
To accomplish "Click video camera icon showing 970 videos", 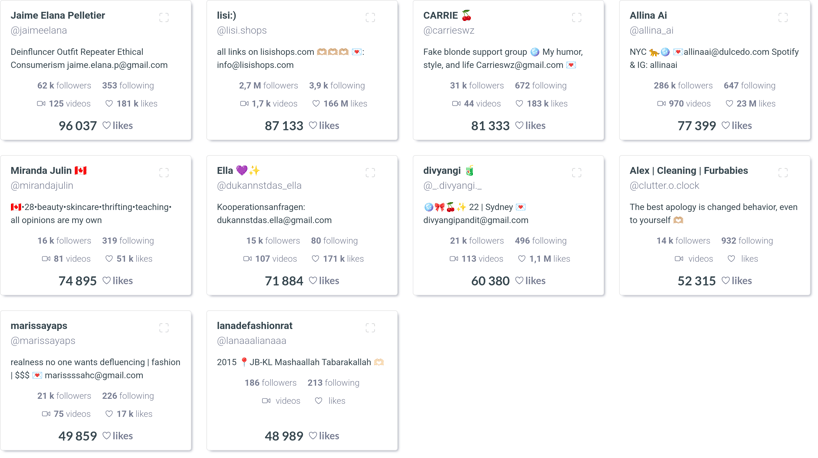I will (x=661, y=104).
